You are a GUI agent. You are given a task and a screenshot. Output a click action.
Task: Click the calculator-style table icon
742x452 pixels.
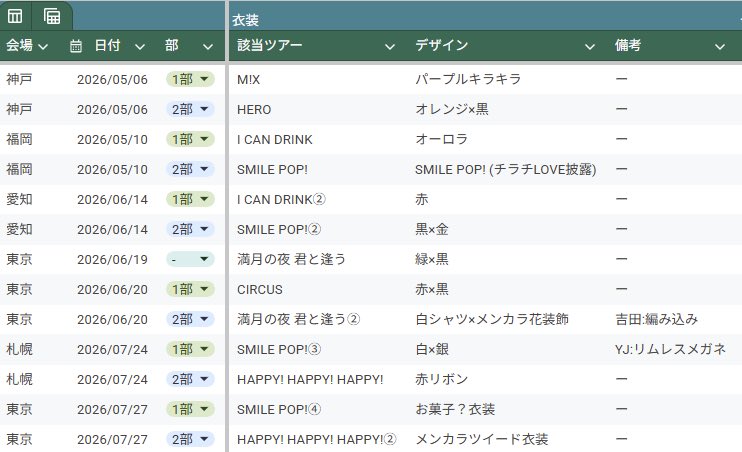(x=52, y=16)
